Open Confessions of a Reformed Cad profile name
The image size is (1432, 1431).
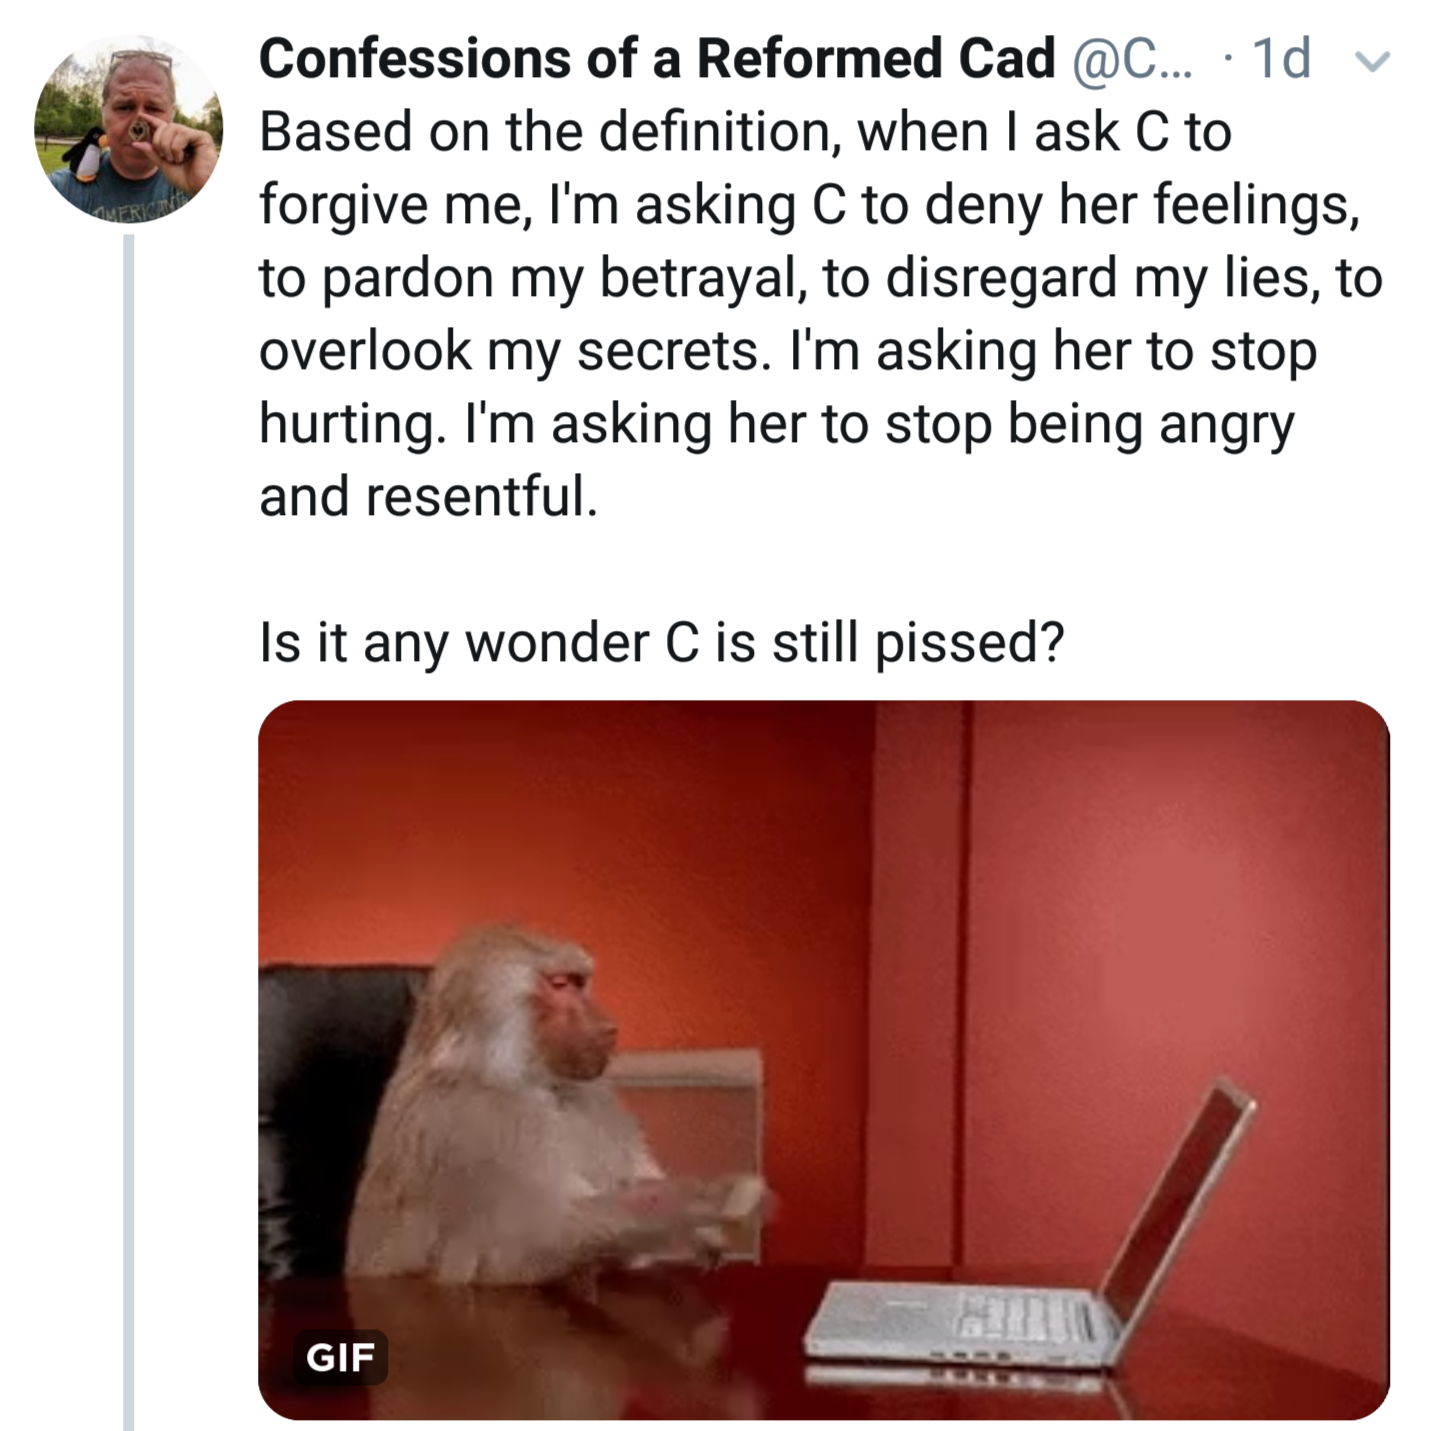pos(656,58)
